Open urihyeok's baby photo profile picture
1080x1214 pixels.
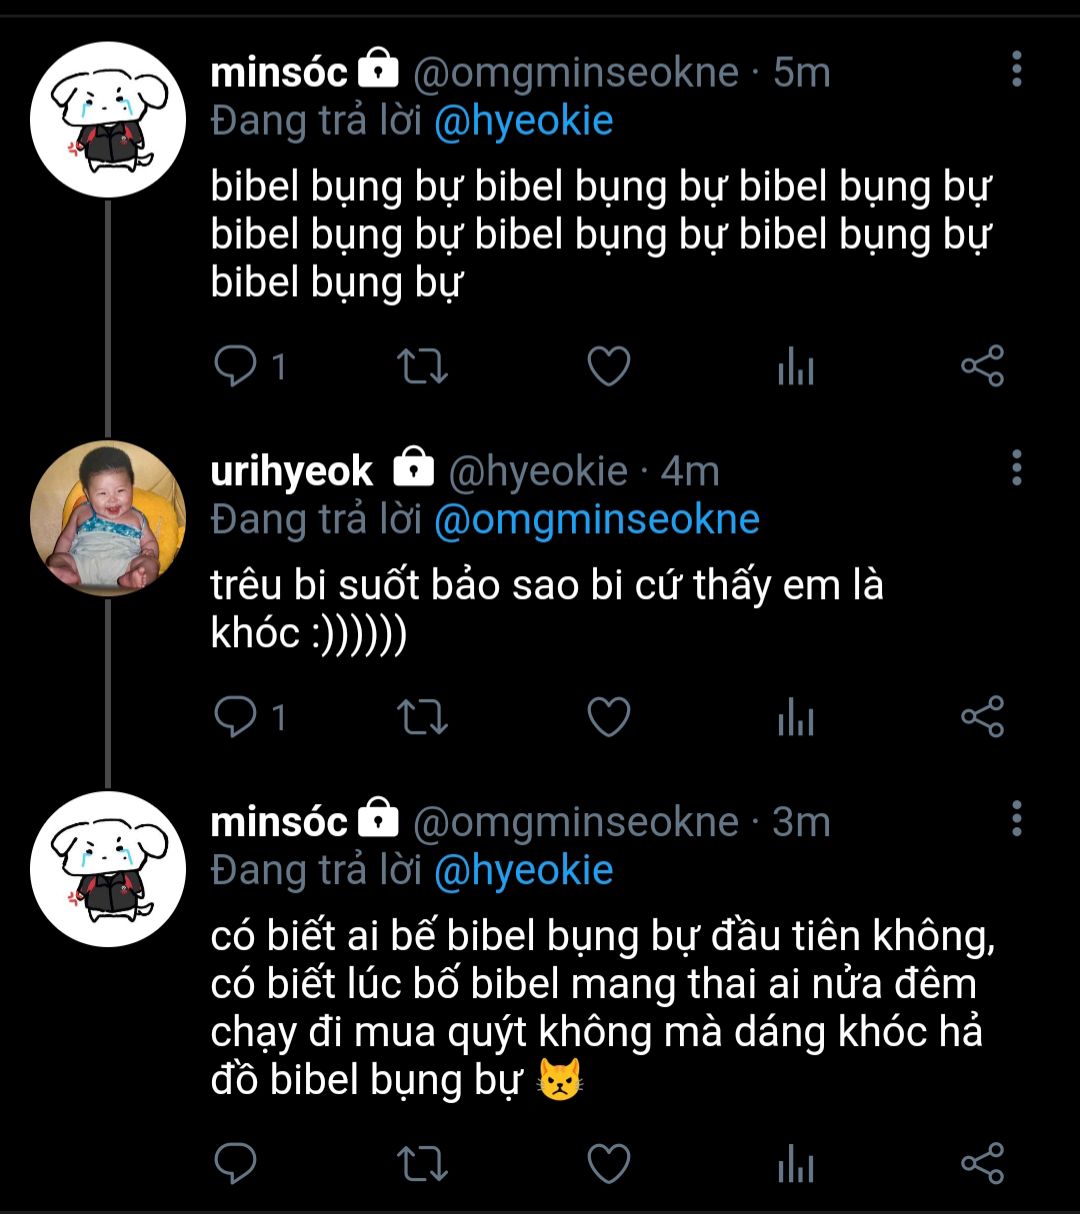pos(108,518)
